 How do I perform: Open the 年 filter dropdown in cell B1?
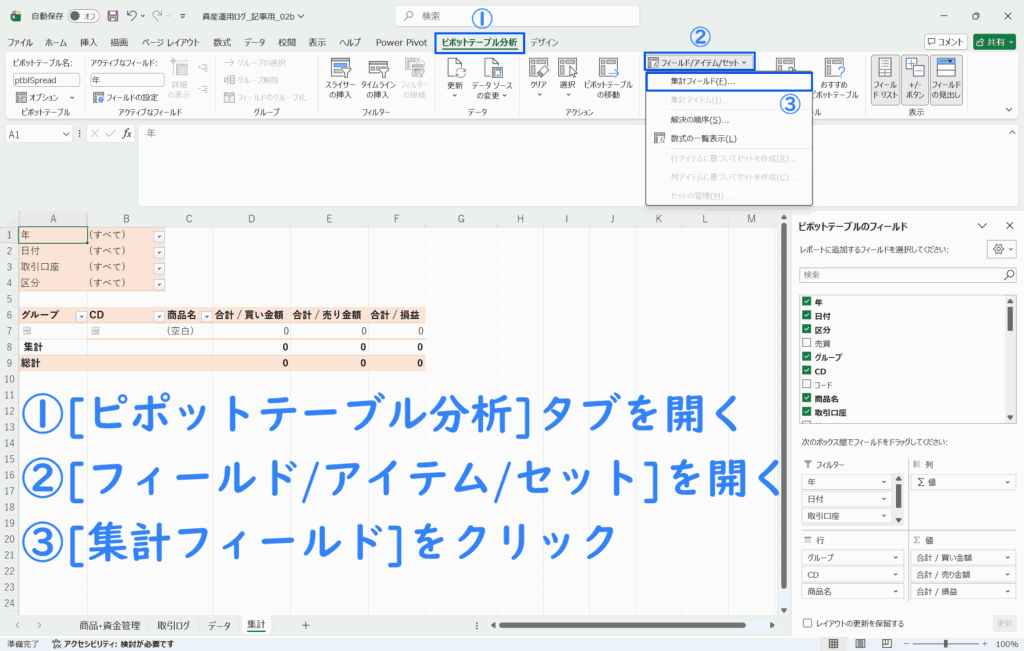159,235
